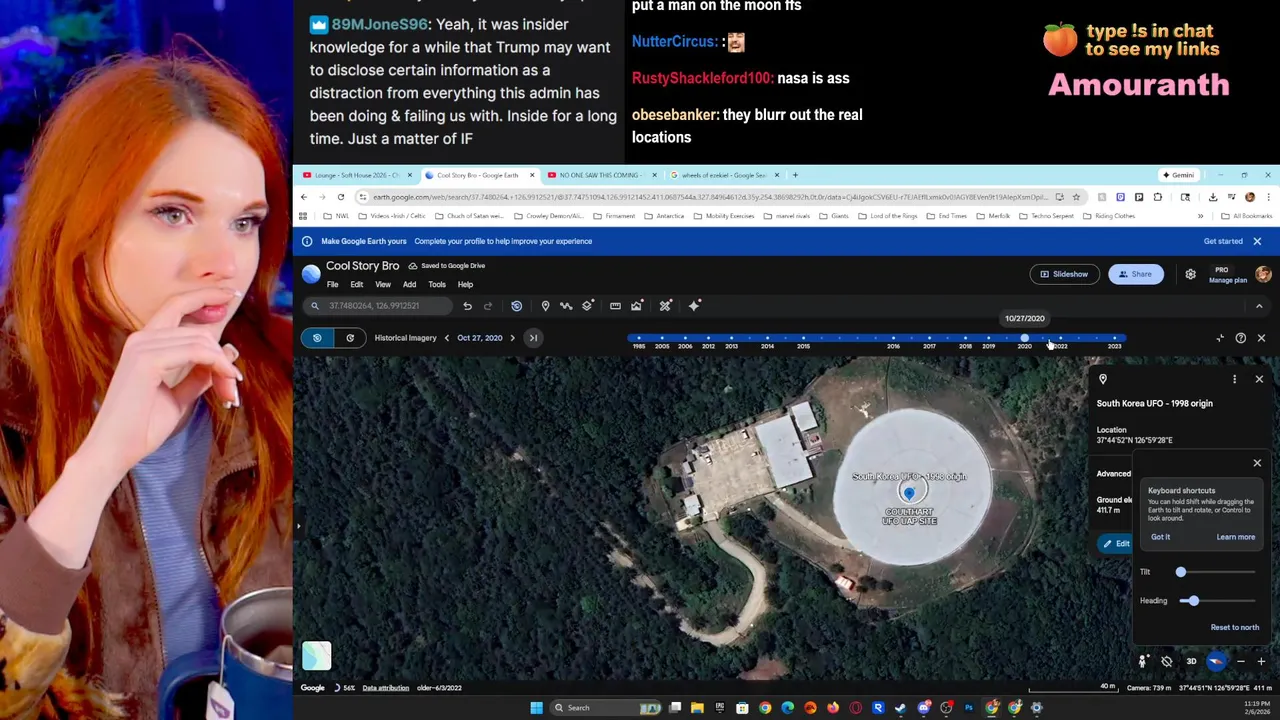The height and width of the screenshot is (720, 1280).
Task: Click the Reset to north link
Action: [x=1235, y=627]
